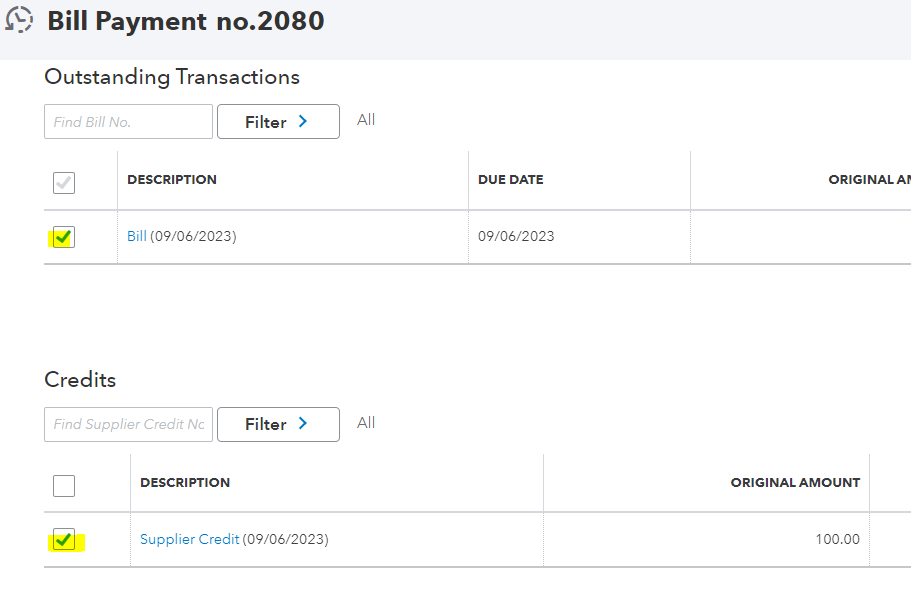Click the All label beside the Outstanding Transactions filter
911x607 pixels.
(x=366, y=120)
